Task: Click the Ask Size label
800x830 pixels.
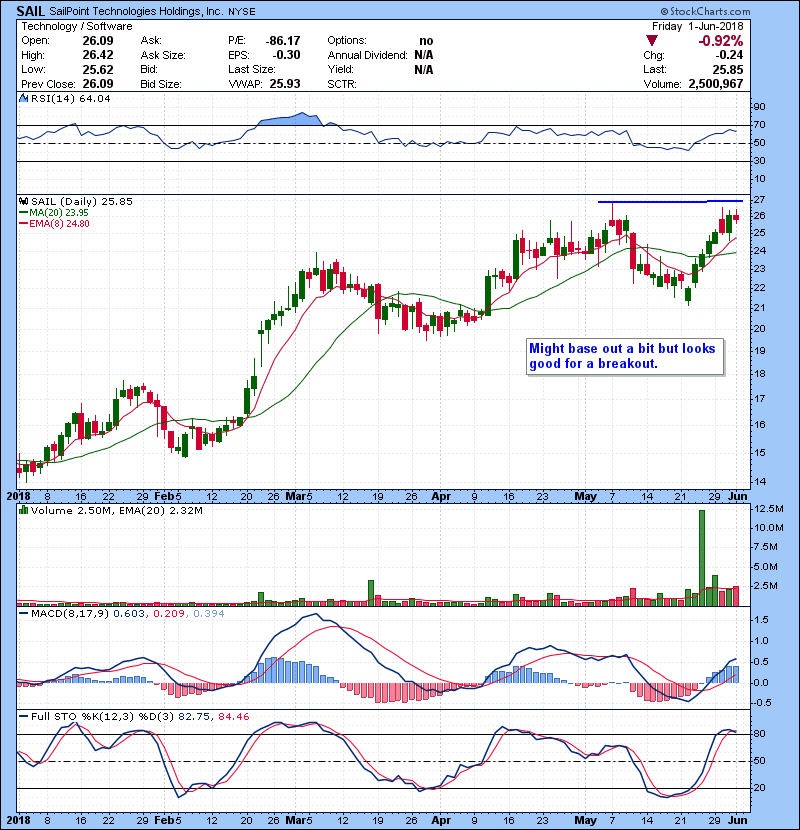Action: tap(163, 55)
